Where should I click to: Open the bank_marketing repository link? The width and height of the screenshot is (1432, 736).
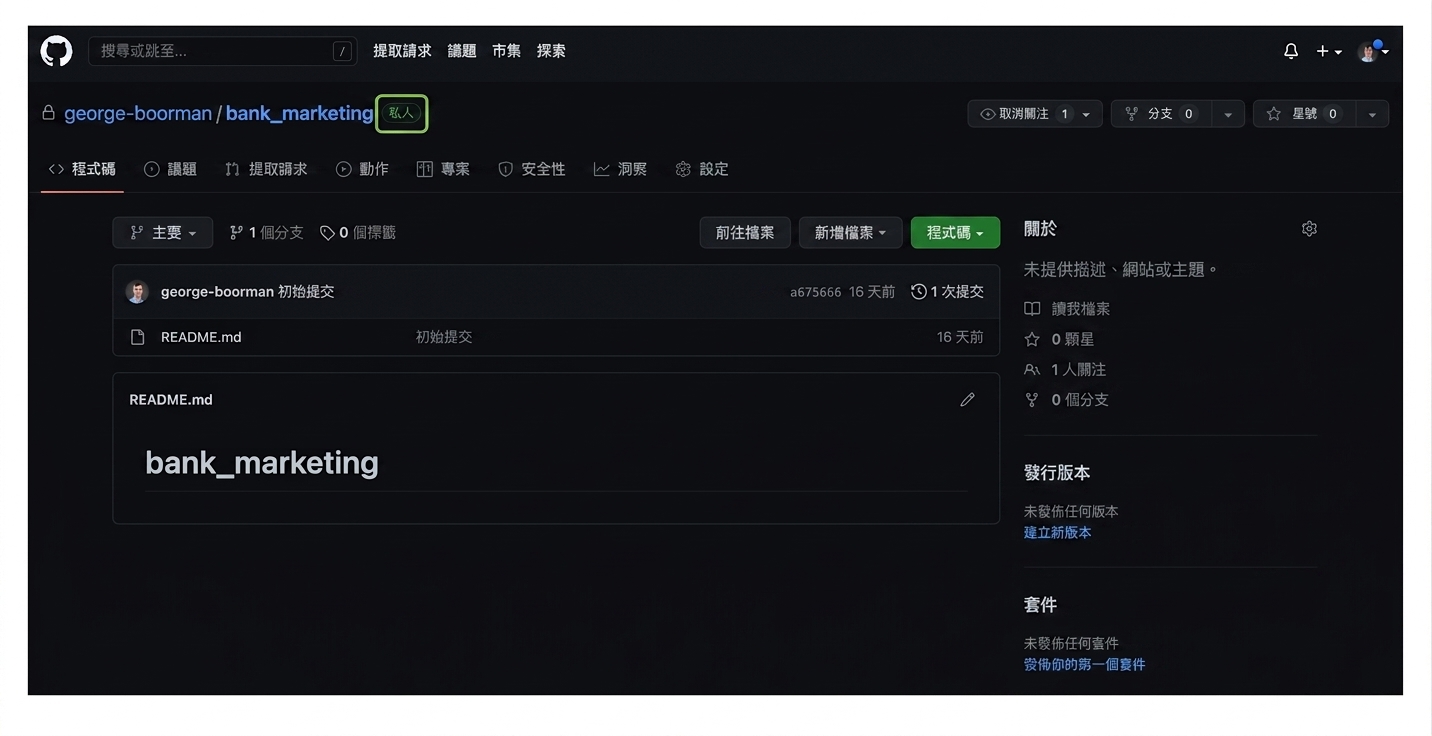(x=299, y=113)
